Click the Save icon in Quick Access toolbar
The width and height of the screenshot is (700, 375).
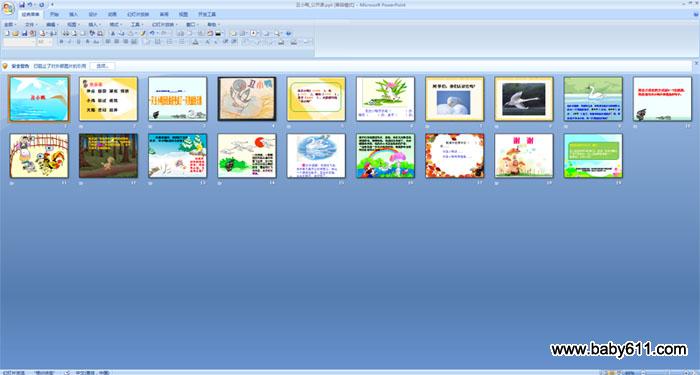22,5
